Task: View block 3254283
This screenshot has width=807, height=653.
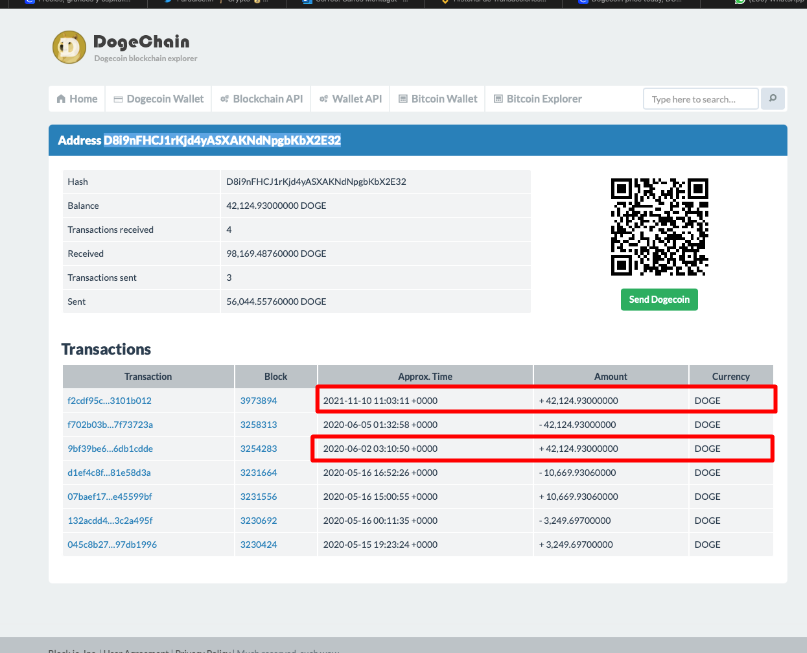Action: (258, 449)
